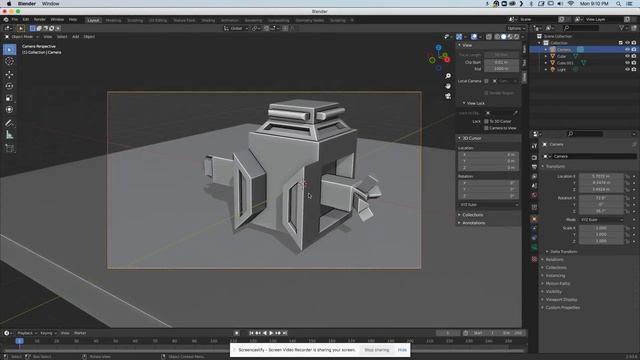Open Object Data camera properties tab (green)
The height and width of the screenshot is (360, 640).
coord(534,247)
